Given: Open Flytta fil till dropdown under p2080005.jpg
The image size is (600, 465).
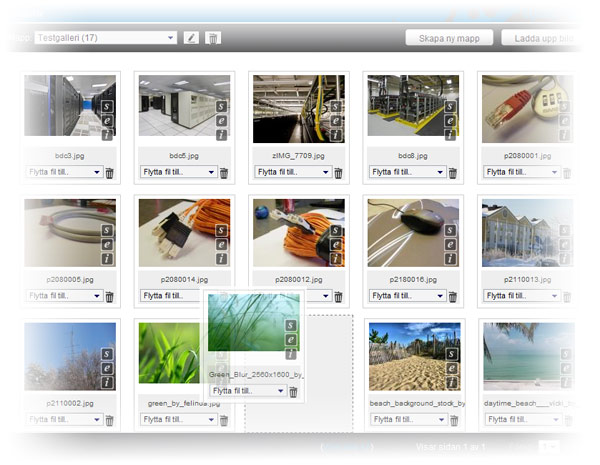Looking at the screenshot, I should [x=65, y=295].
